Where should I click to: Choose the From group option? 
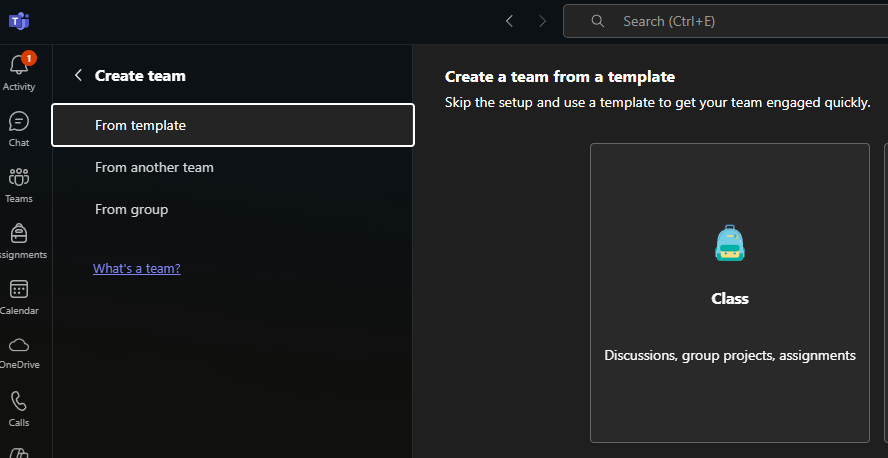coord(131,209)
